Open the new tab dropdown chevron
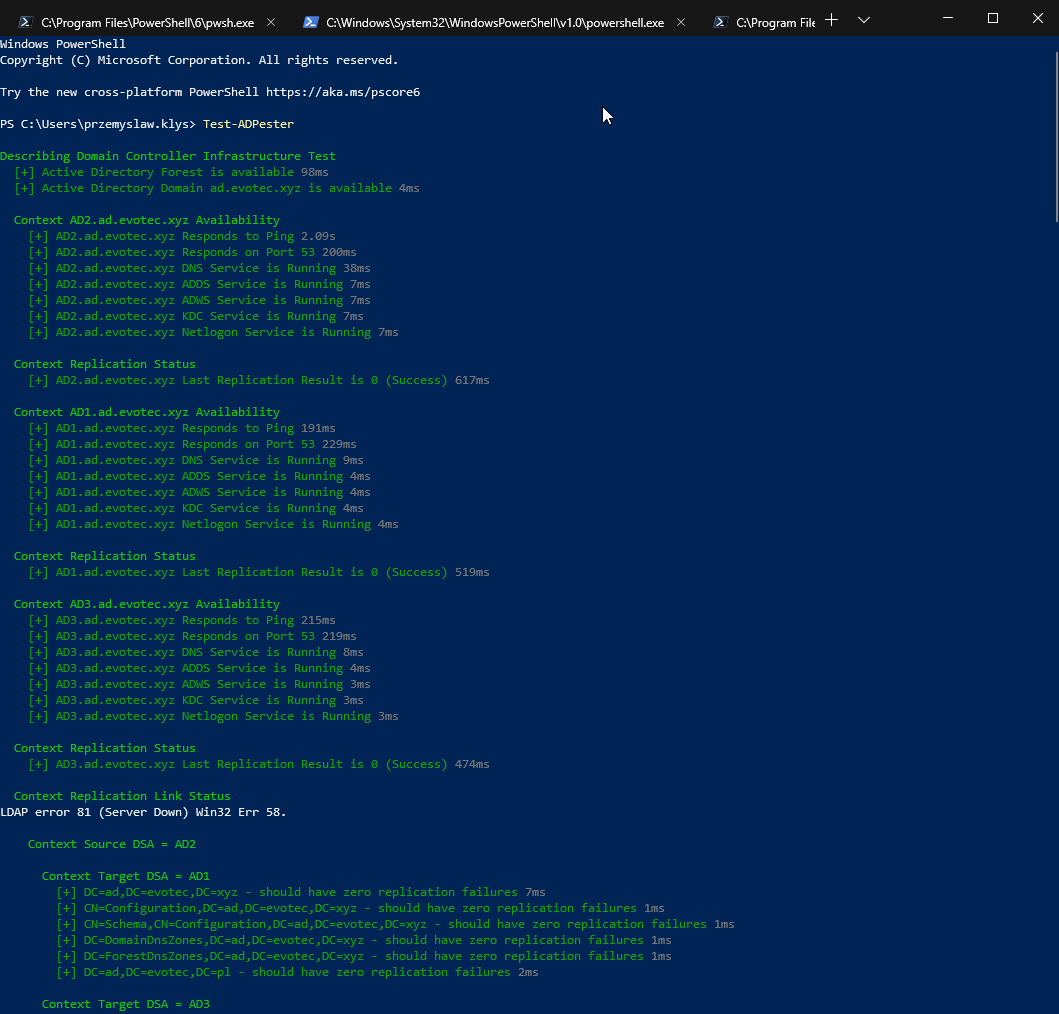This screenshot has width=1059, height=1014. coord(863,19)
